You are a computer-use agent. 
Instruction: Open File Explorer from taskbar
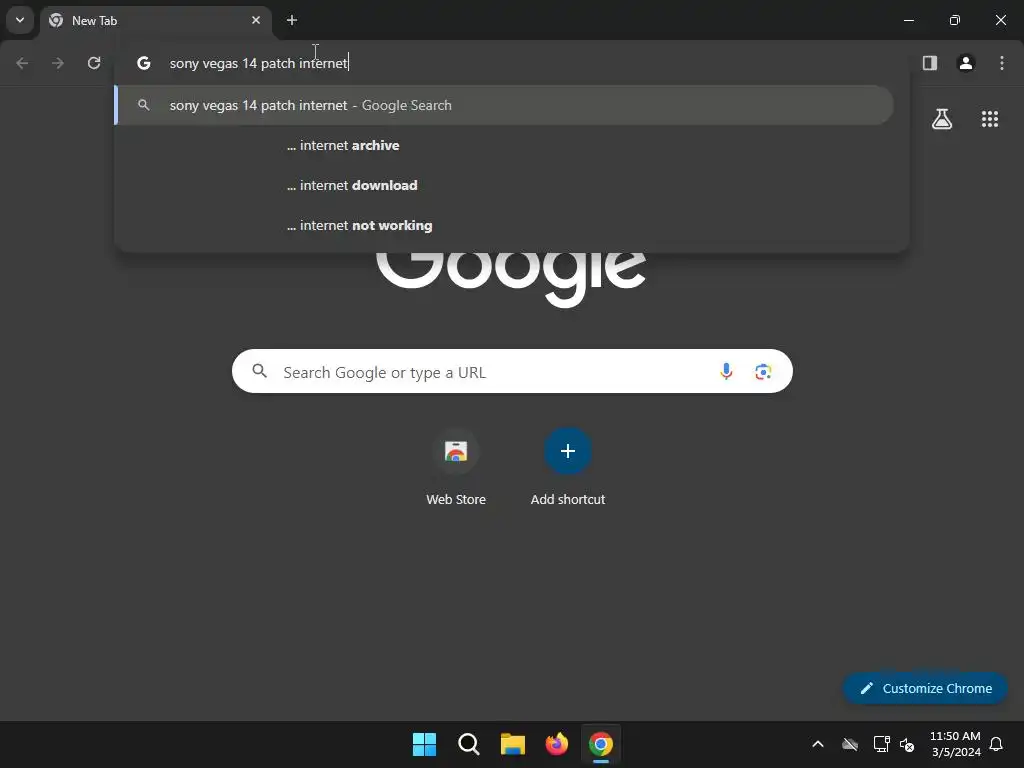click(x=513, y=744)
